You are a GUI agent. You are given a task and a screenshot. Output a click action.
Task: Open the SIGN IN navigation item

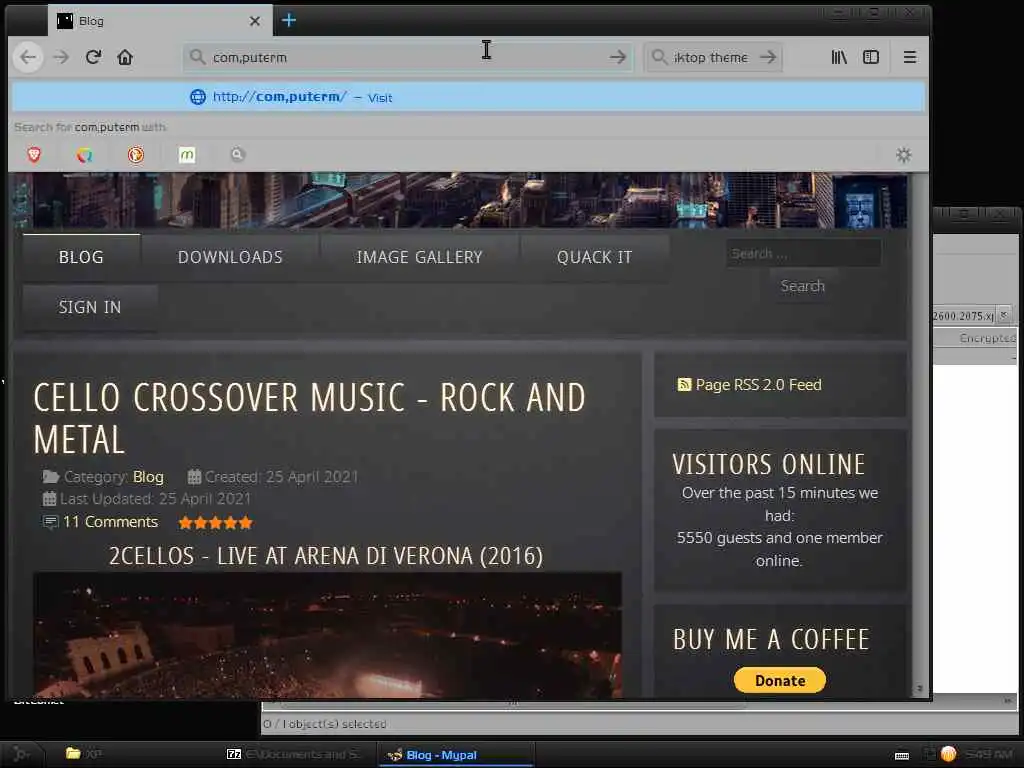(x=90, y=307)
